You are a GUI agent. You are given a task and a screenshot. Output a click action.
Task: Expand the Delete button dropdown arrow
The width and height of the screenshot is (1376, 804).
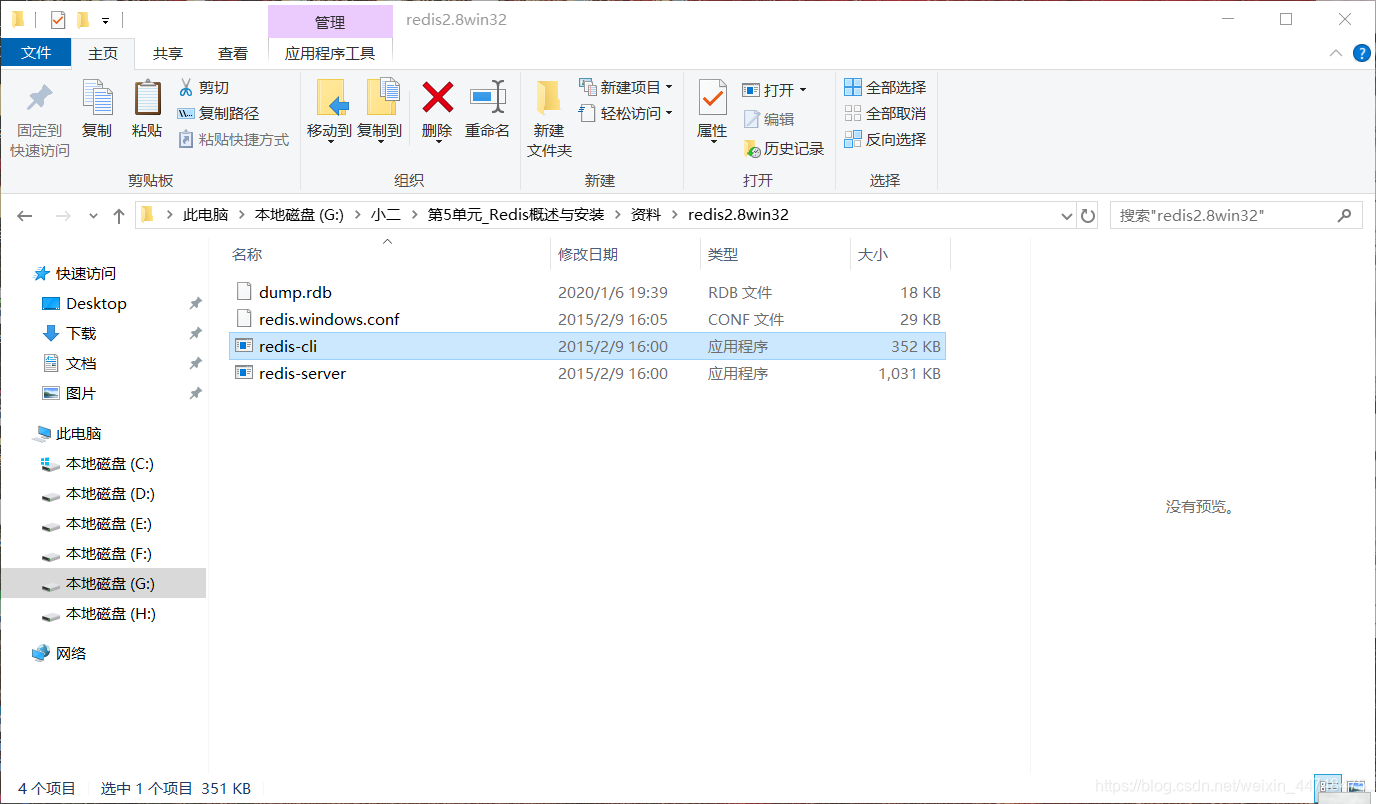coord(437,142)
